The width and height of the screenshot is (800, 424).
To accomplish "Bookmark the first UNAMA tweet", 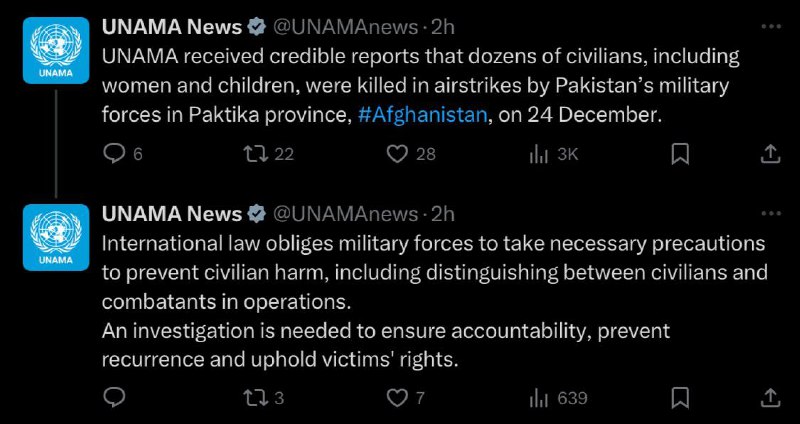I will [x=680, y=154].
